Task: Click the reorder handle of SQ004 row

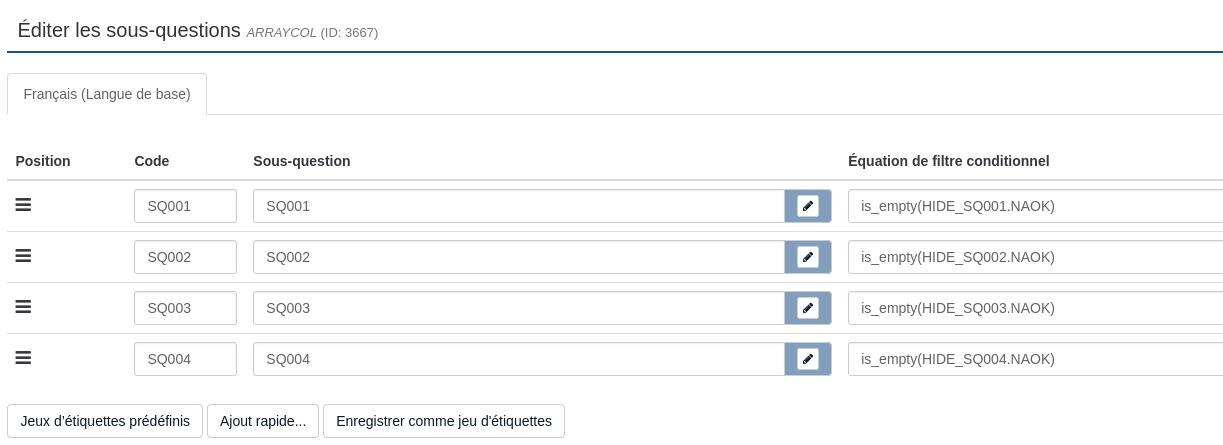Action: coord(23,358)
